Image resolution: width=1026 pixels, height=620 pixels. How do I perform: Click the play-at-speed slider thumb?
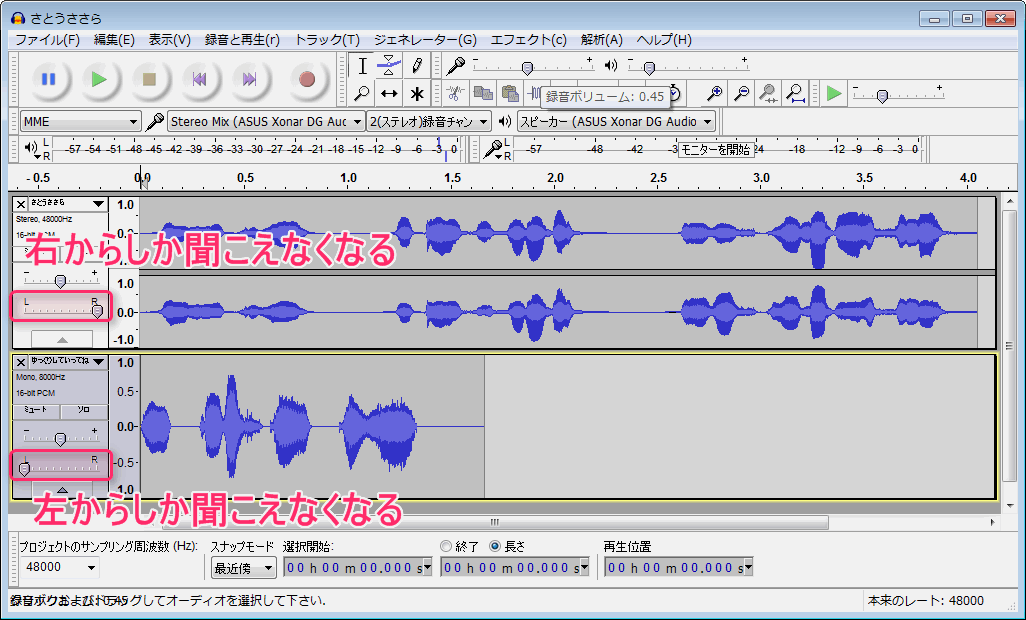[882, 96]
